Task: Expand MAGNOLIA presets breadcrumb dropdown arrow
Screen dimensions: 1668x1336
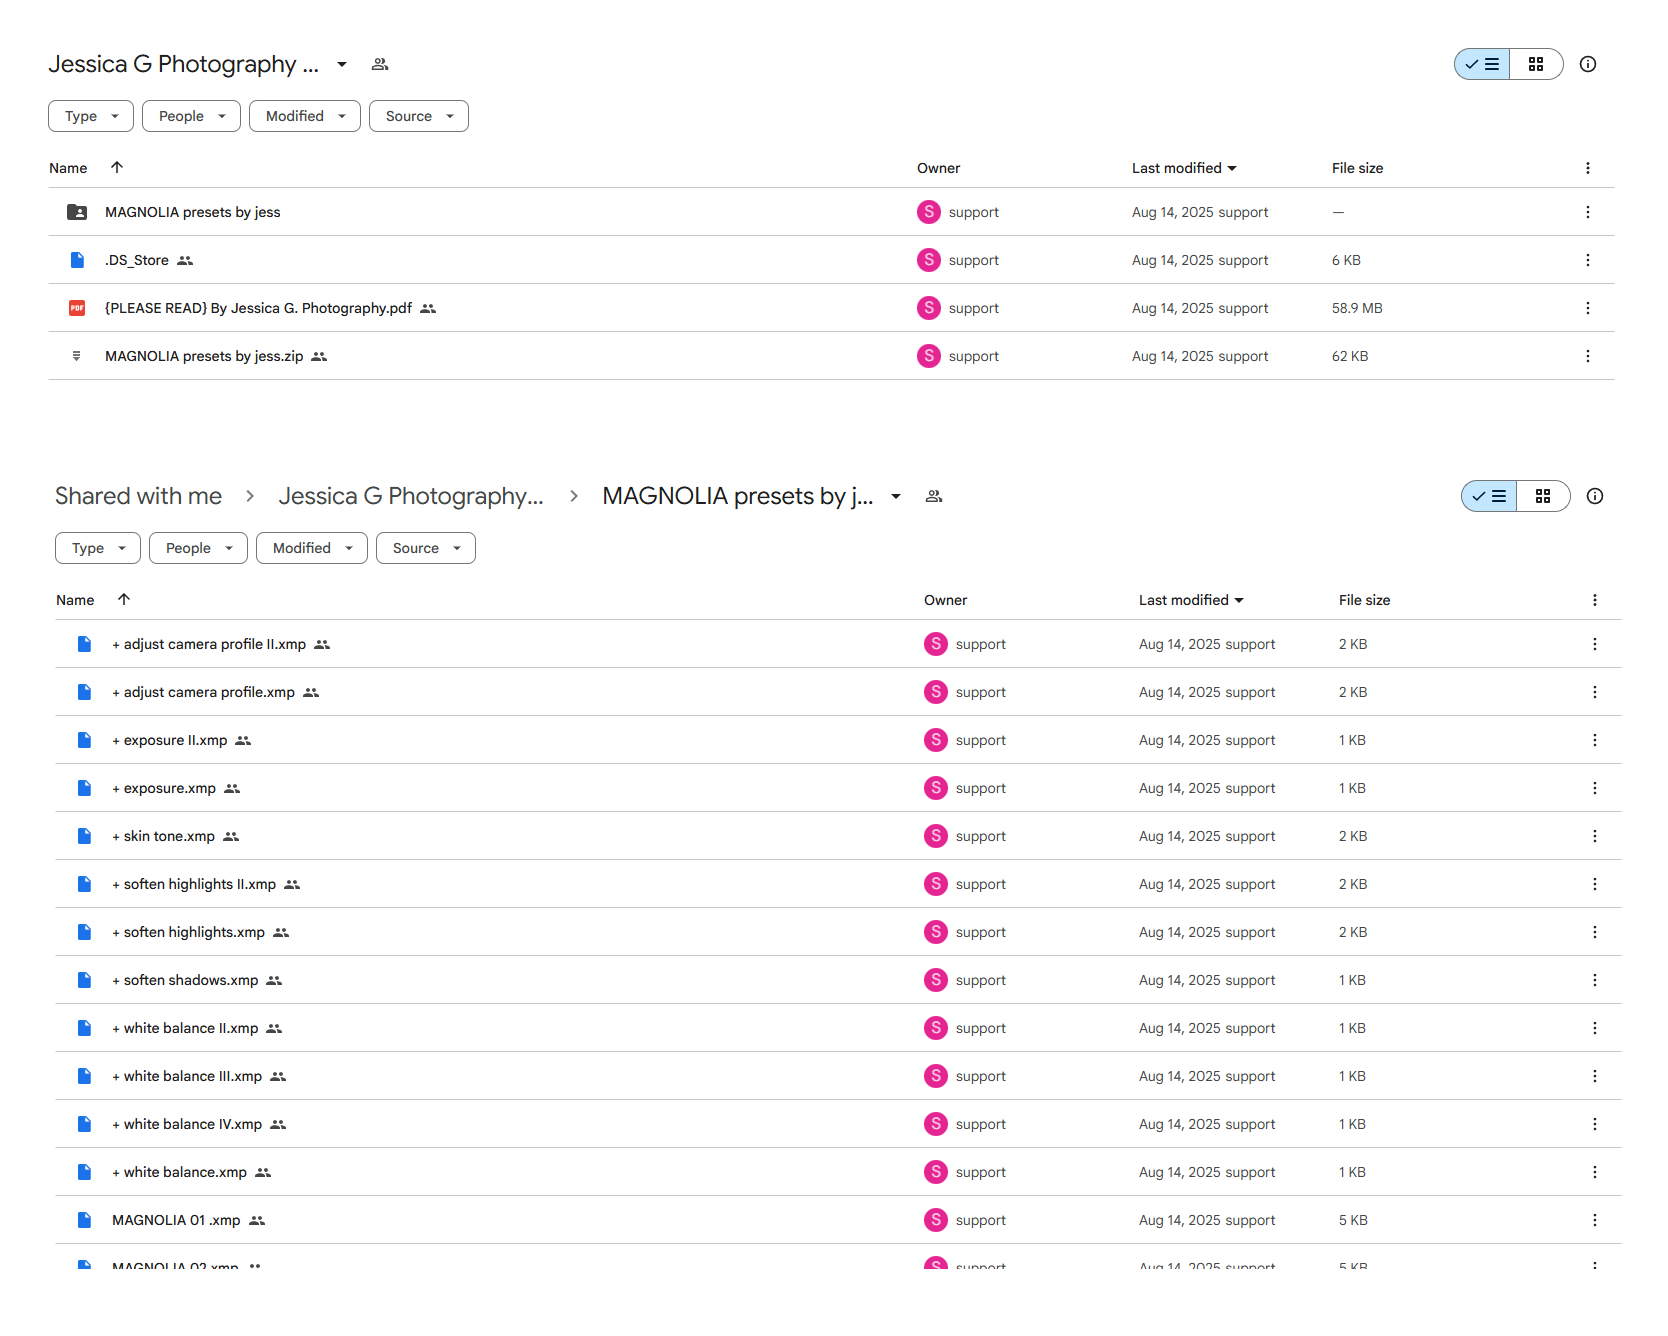Action: tap(896, 496)
